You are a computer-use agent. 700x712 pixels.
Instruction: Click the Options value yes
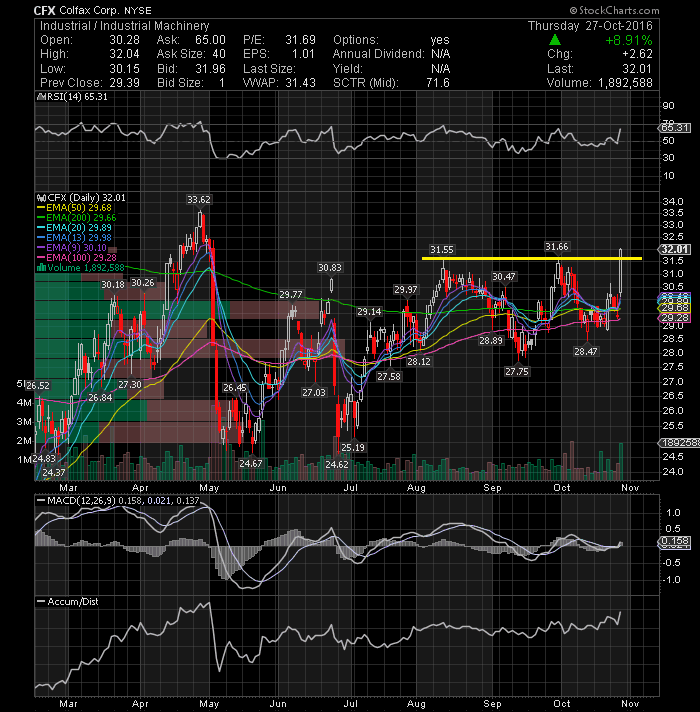[x=440, y=40]
